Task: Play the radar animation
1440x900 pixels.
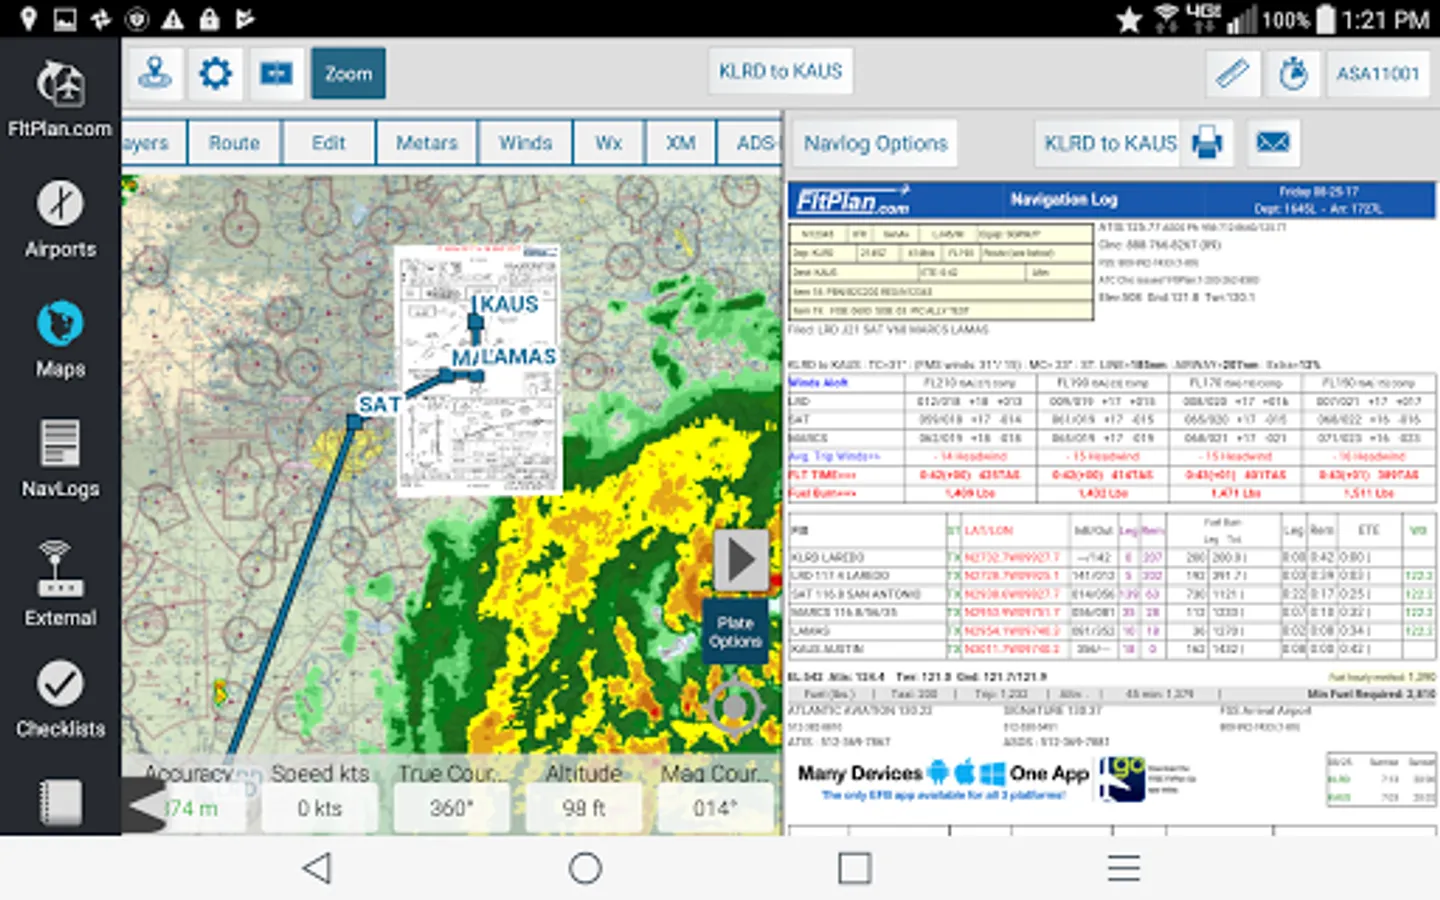Action: (741, 560)
